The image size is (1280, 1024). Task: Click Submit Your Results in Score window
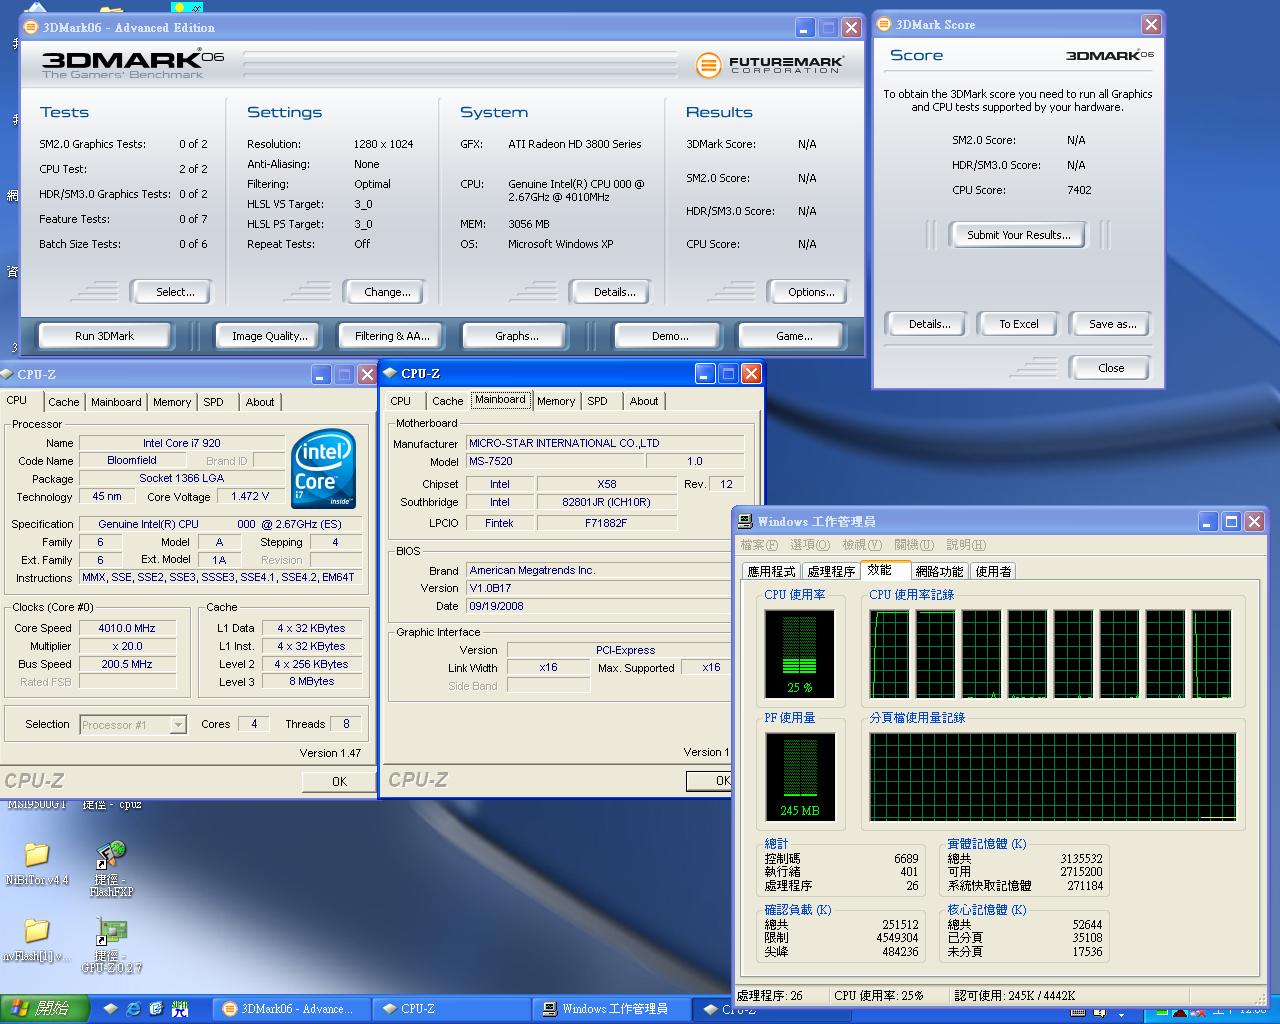tap(1018, 235)
